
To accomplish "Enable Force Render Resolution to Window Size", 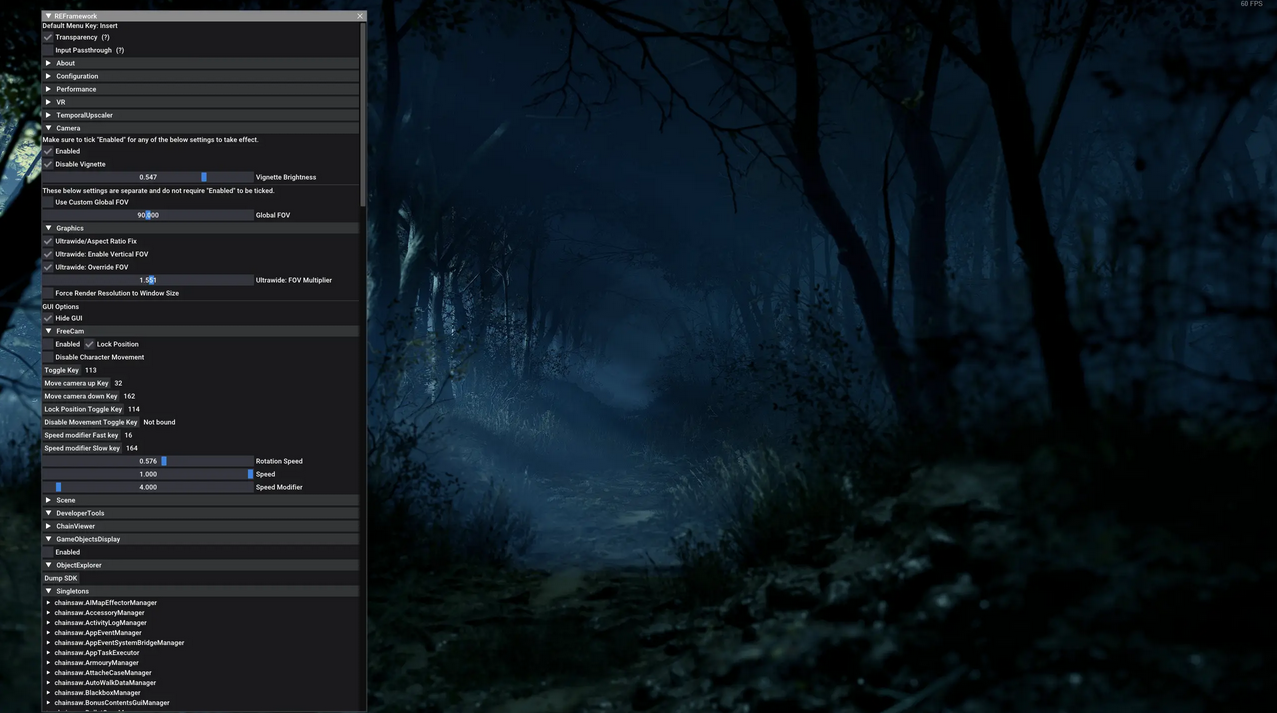I will coord(48,293).
